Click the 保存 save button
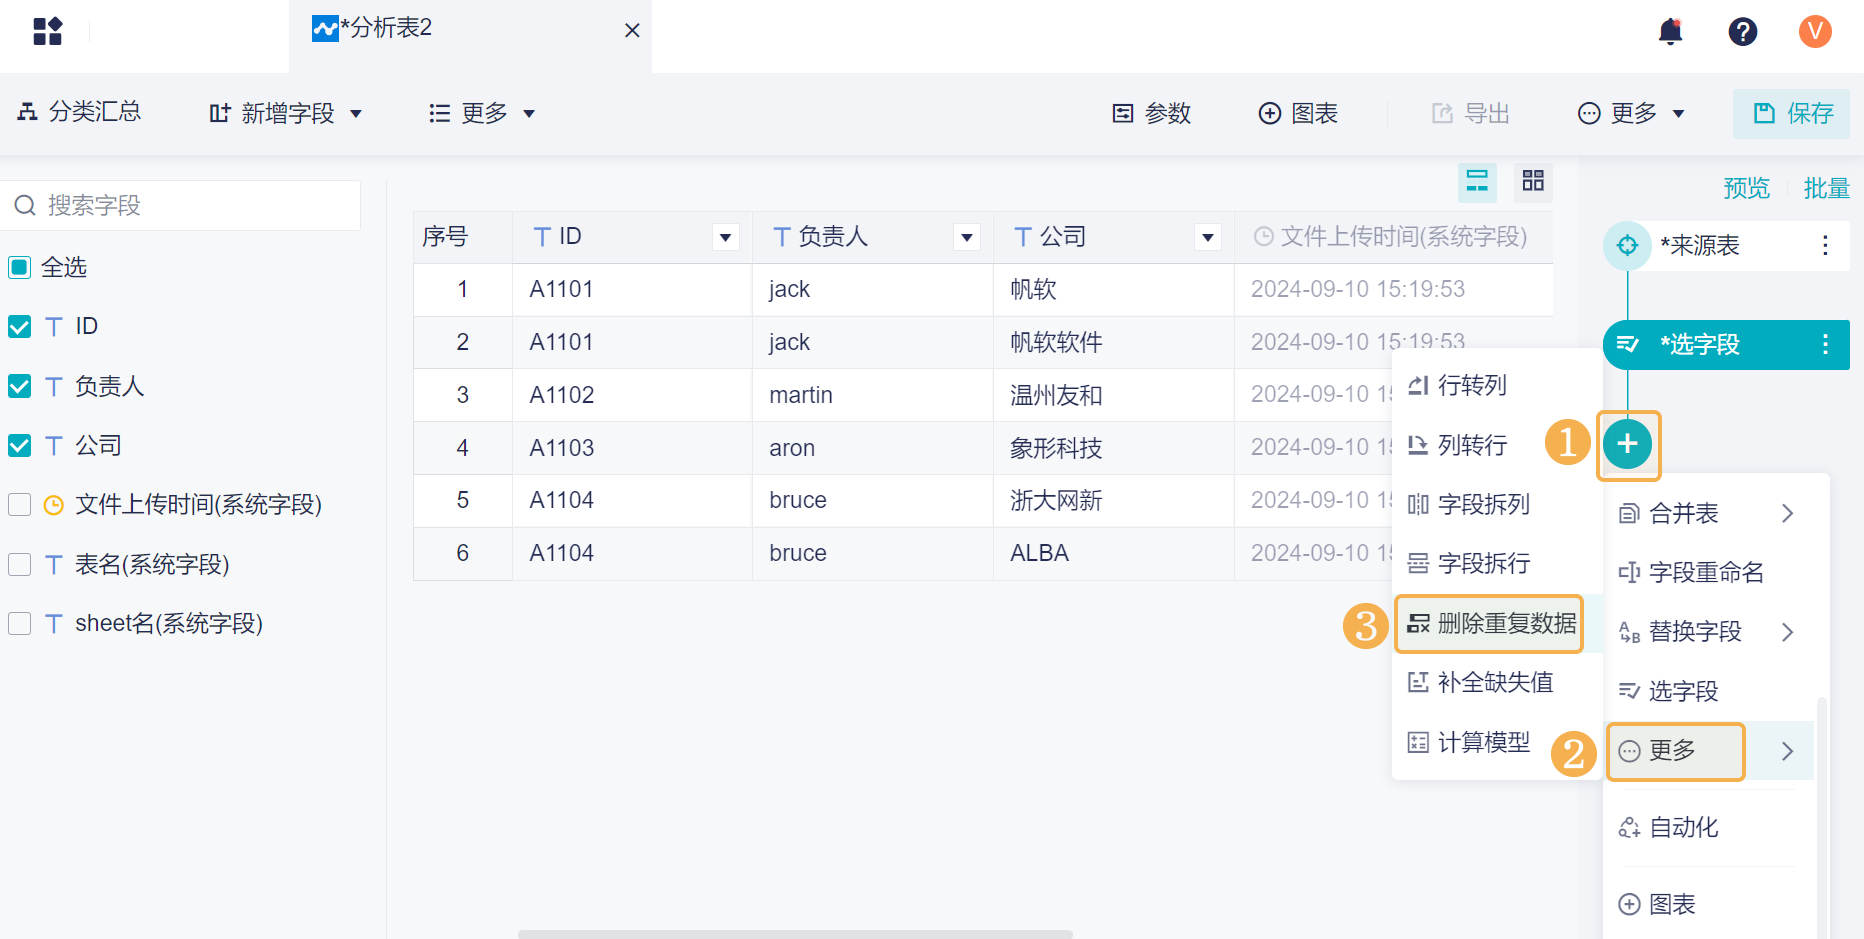 tap(1792, 114)
